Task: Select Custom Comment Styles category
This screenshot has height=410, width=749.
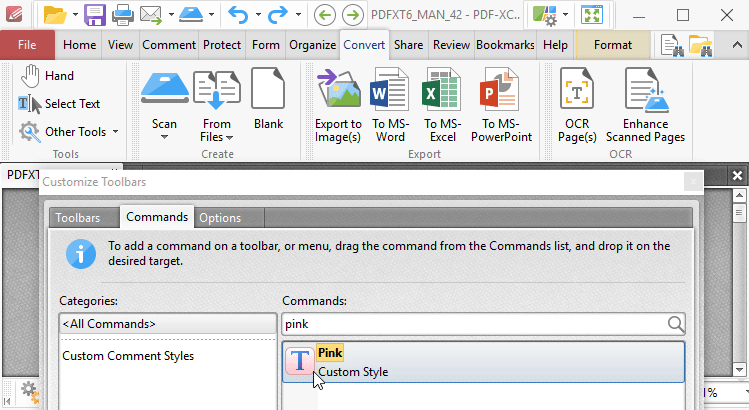Action: [128, 356]
